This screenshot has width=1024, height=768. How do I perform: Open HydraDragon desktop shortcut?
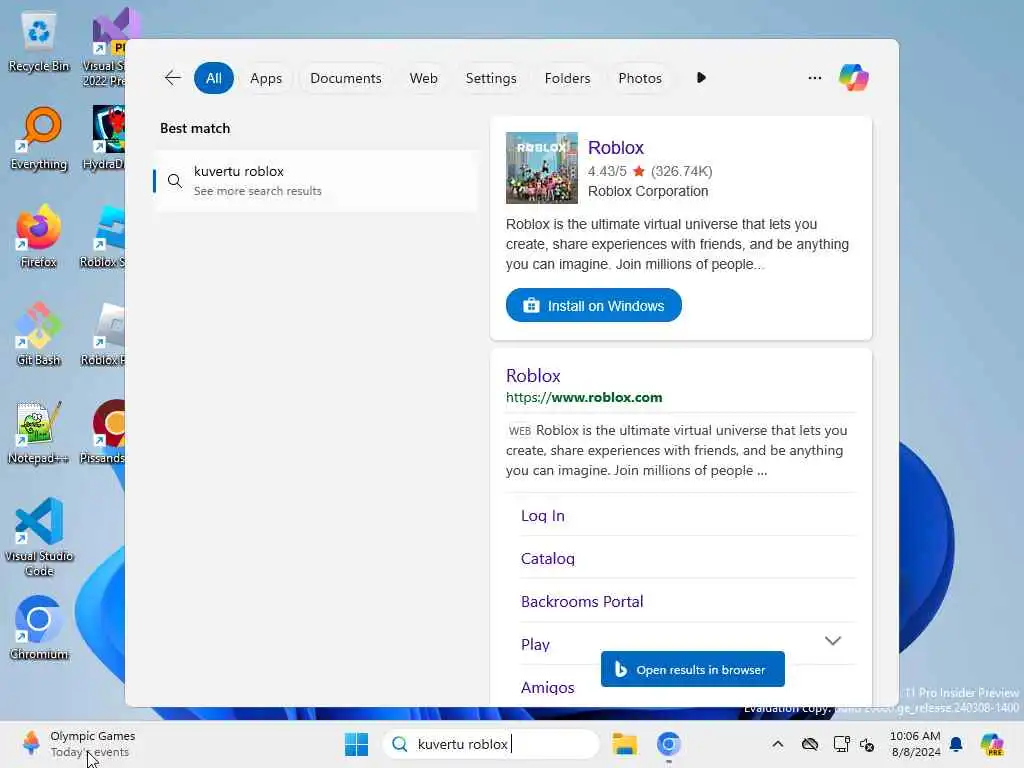(x=104, y=138)
